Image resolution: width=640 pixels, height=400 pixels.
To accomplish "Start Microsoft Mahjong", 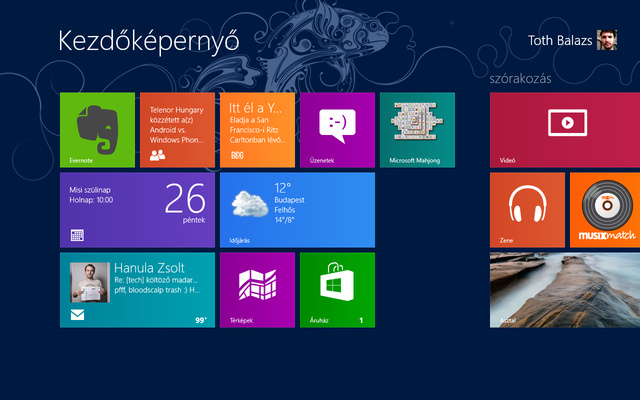I will pos(417,130).
